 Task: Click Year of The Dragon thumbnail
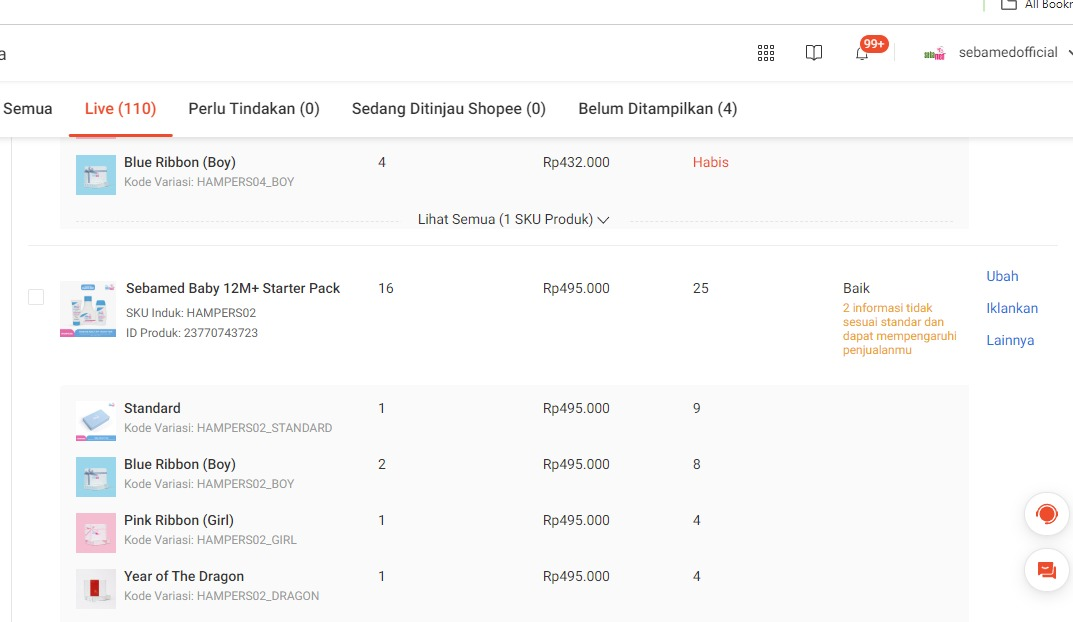pos(96,589)
